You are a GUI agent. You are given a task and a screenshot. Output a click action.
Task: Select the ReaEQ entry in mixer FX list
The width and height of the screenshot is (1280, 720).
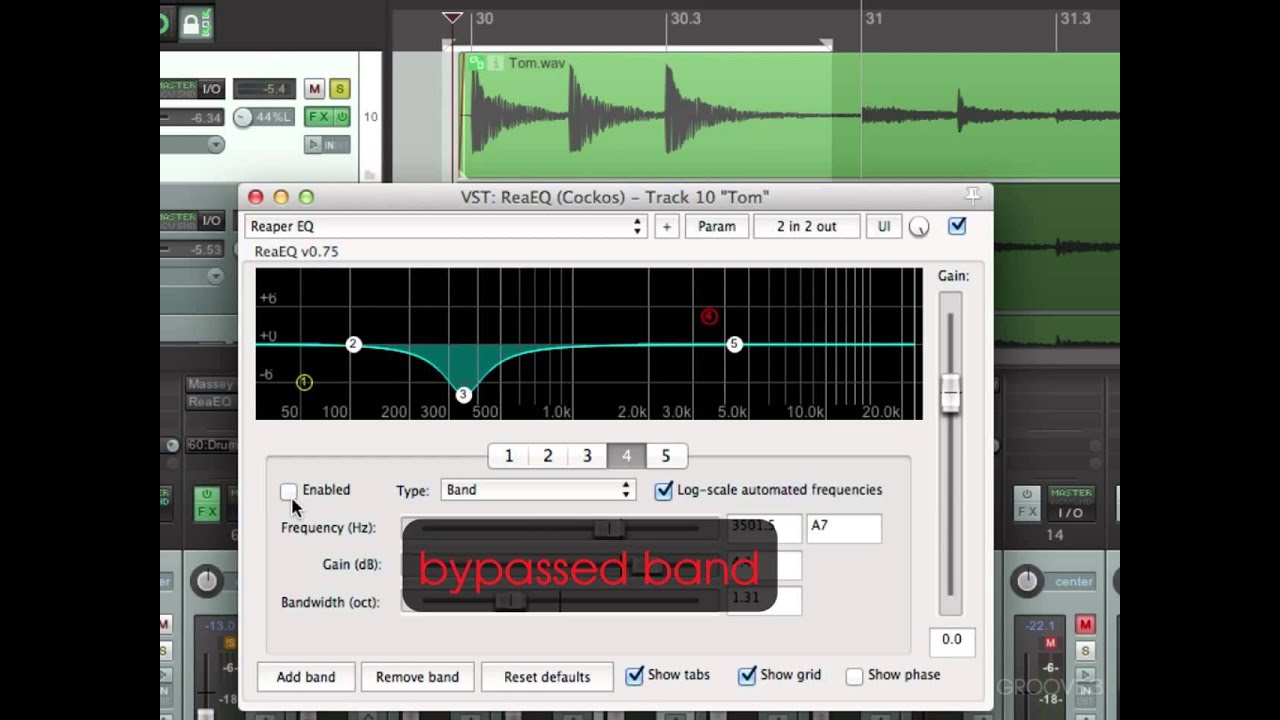[x=210, y=402]
